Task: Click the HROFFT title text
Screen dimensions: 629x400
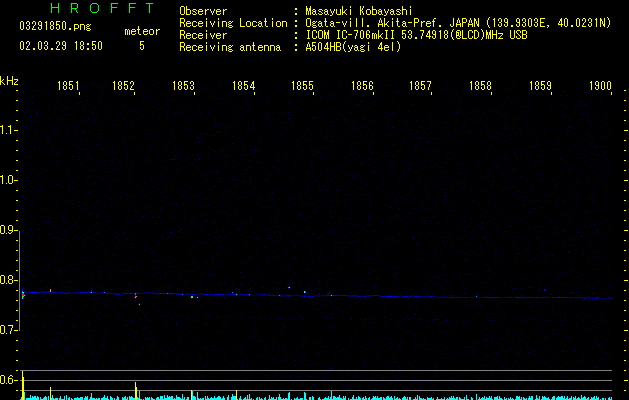Action: pos(102,8)
